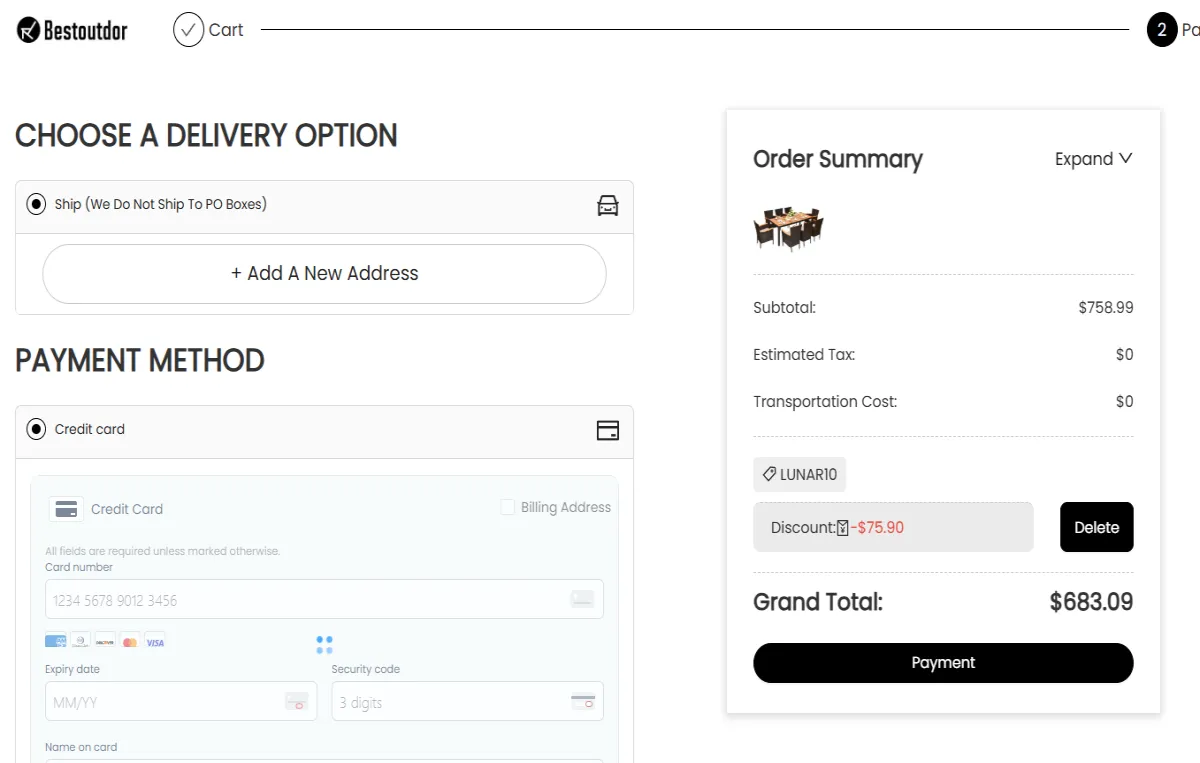Enable the Billing Address checkbox

pyautogui.click(x=506, y=507)
